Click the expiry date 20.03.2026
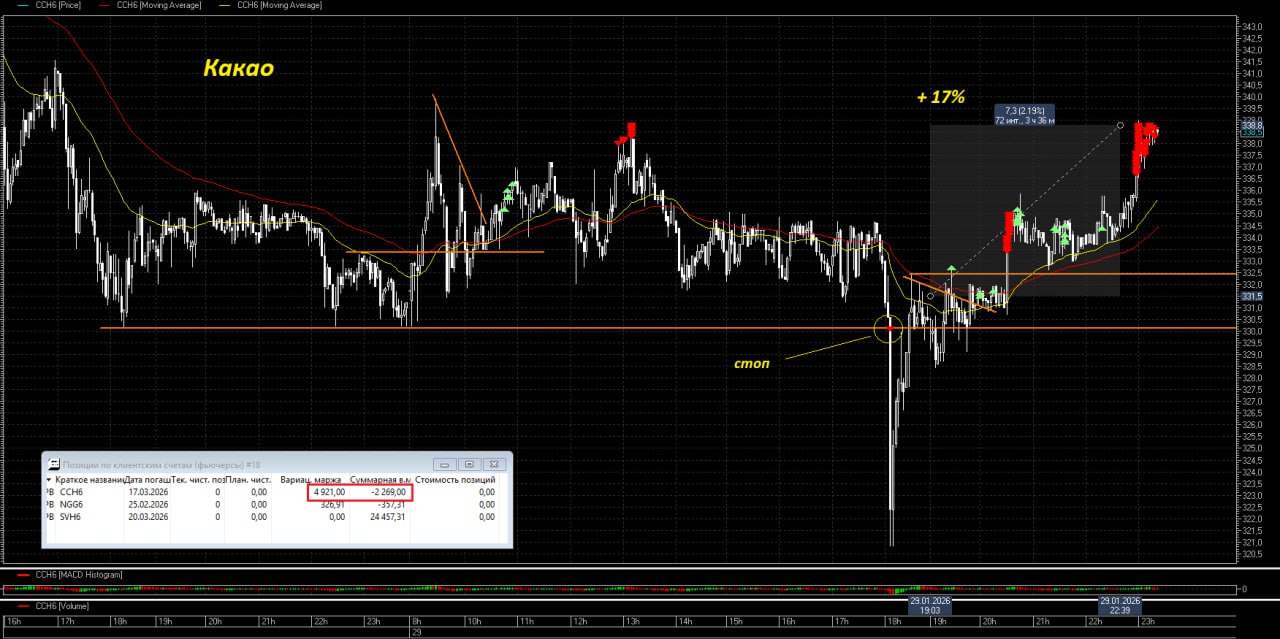1280x639 pixels. pyautogui.click(x=148, y=517)
